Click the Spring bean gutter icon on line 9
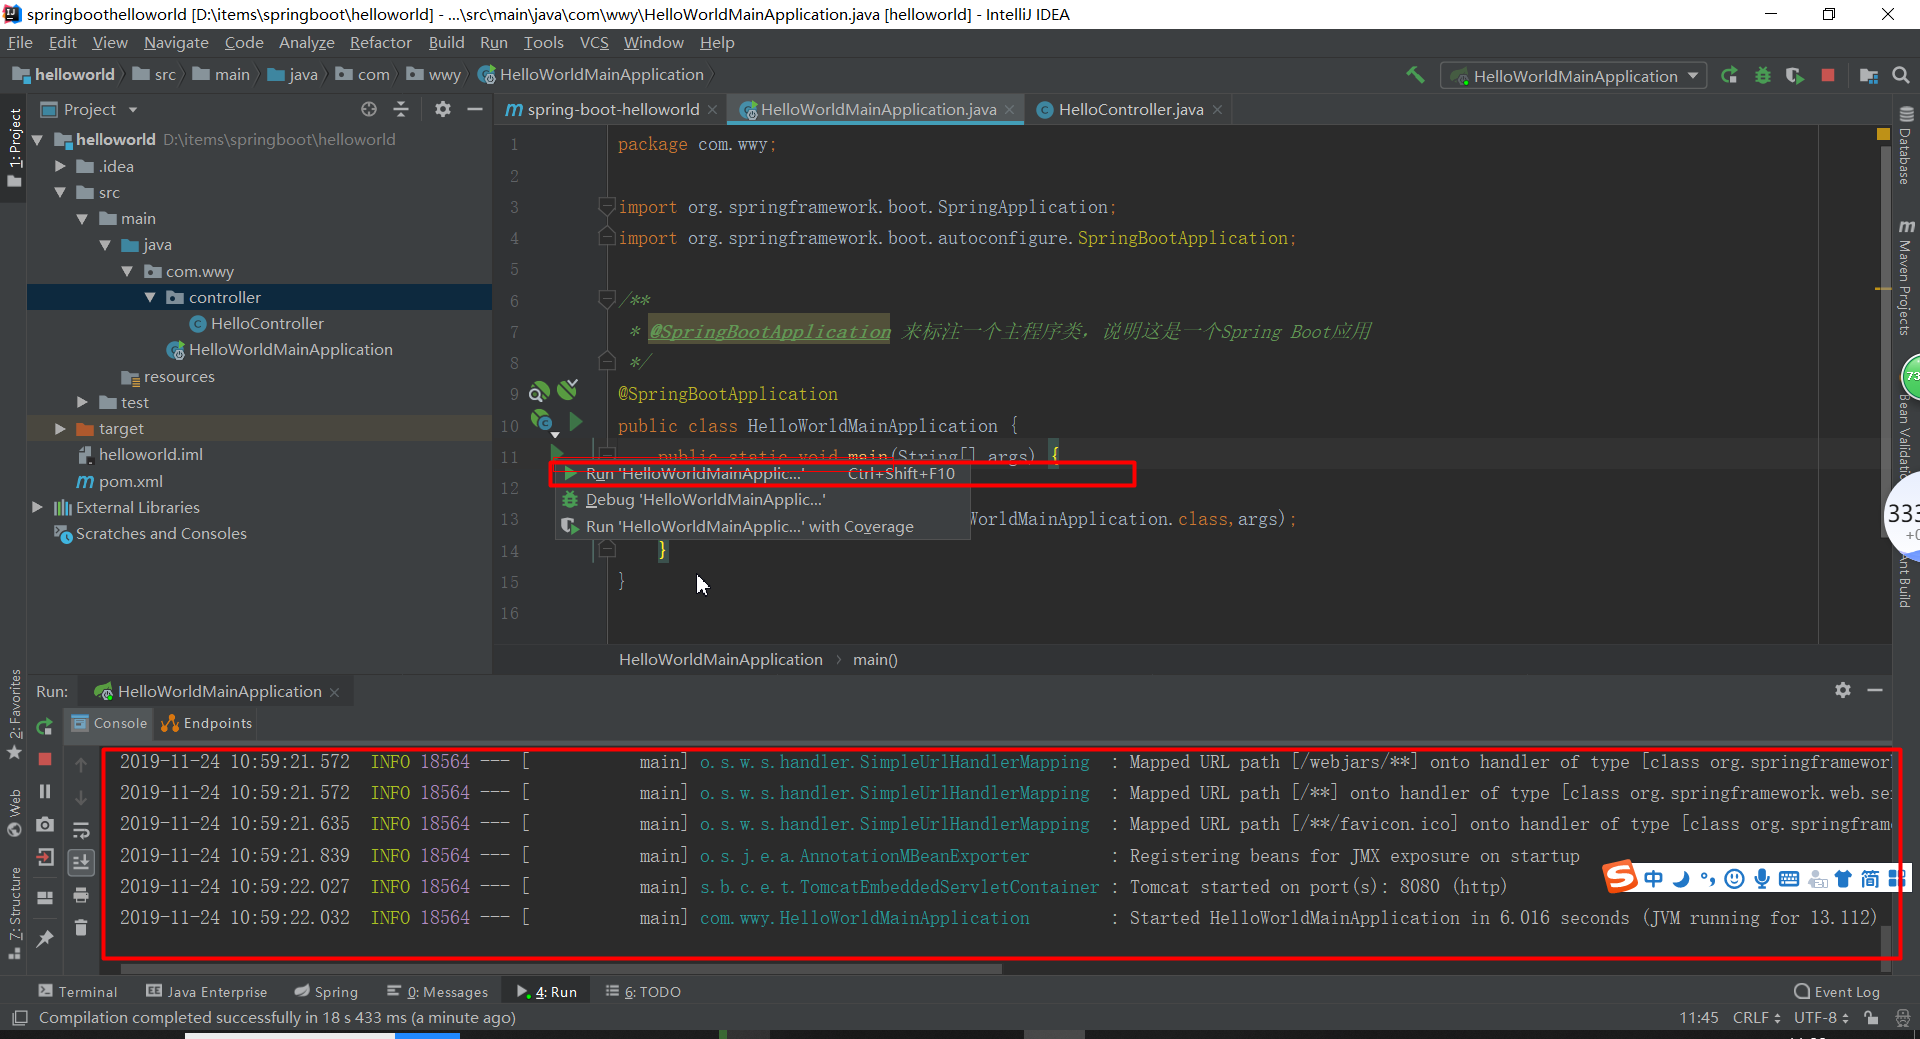The width and height of the screenshot is (1920, 1039). click(x=539, y=391)
